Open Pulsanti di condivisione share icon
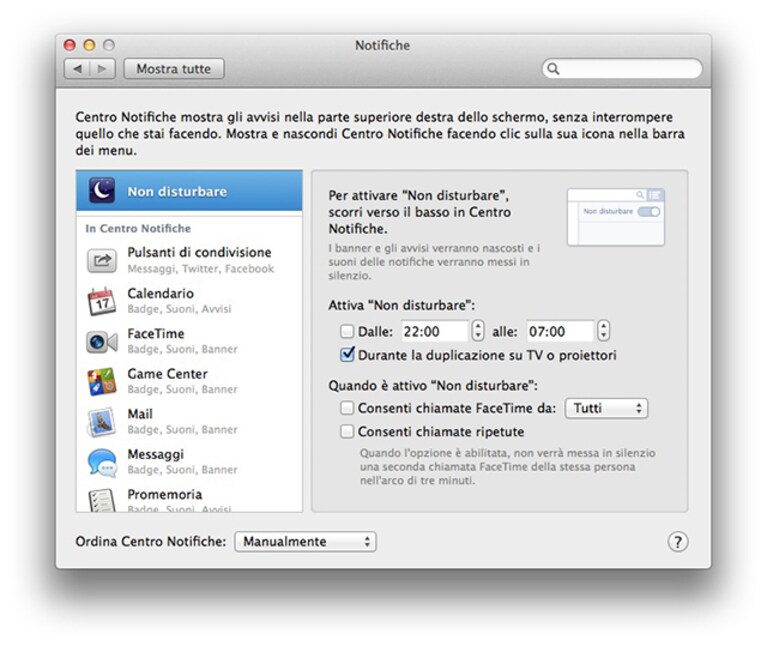Screen dimensions: 767x646 tap(102, 260)
